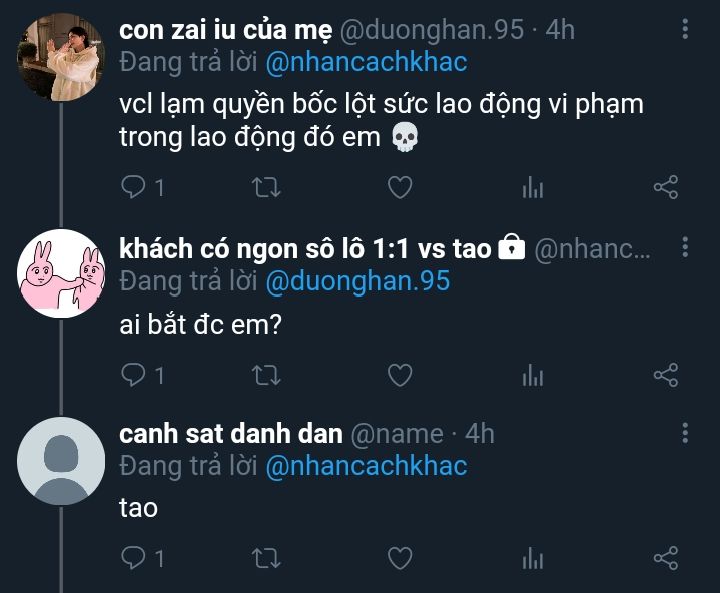This screenshot has height=593, width=720.
Task: Open more options for 'canh sat danh dan' tweet
Action: pos(685,433)
